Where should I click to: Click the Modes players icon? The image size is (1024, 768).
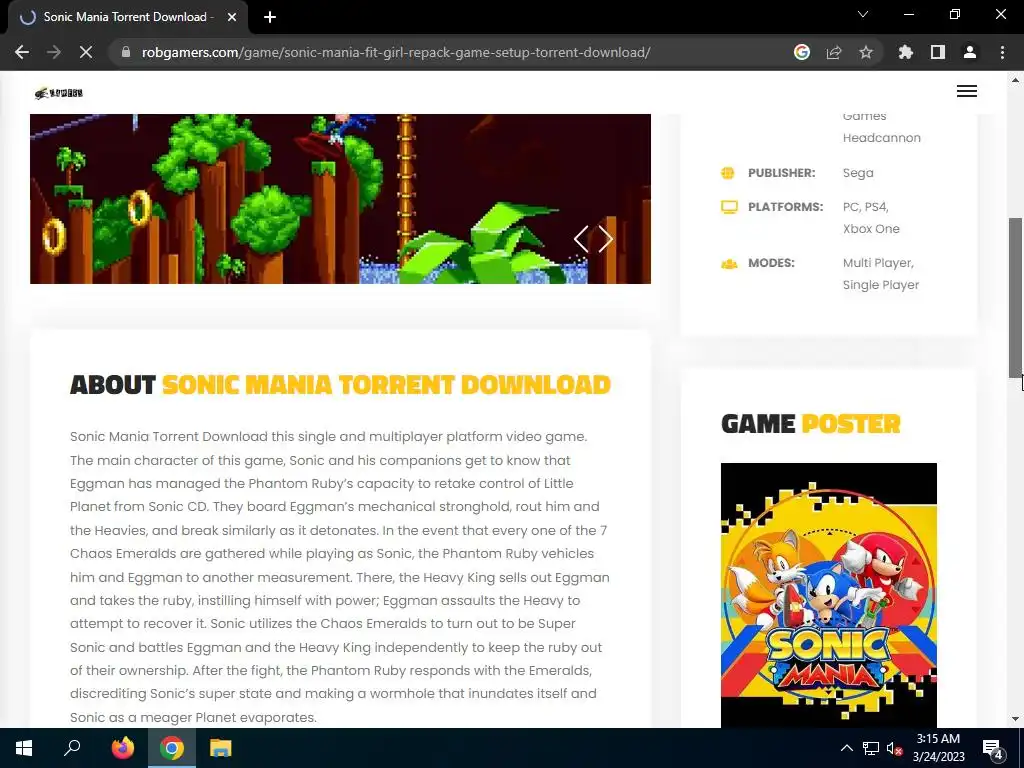tap(729, 263)
